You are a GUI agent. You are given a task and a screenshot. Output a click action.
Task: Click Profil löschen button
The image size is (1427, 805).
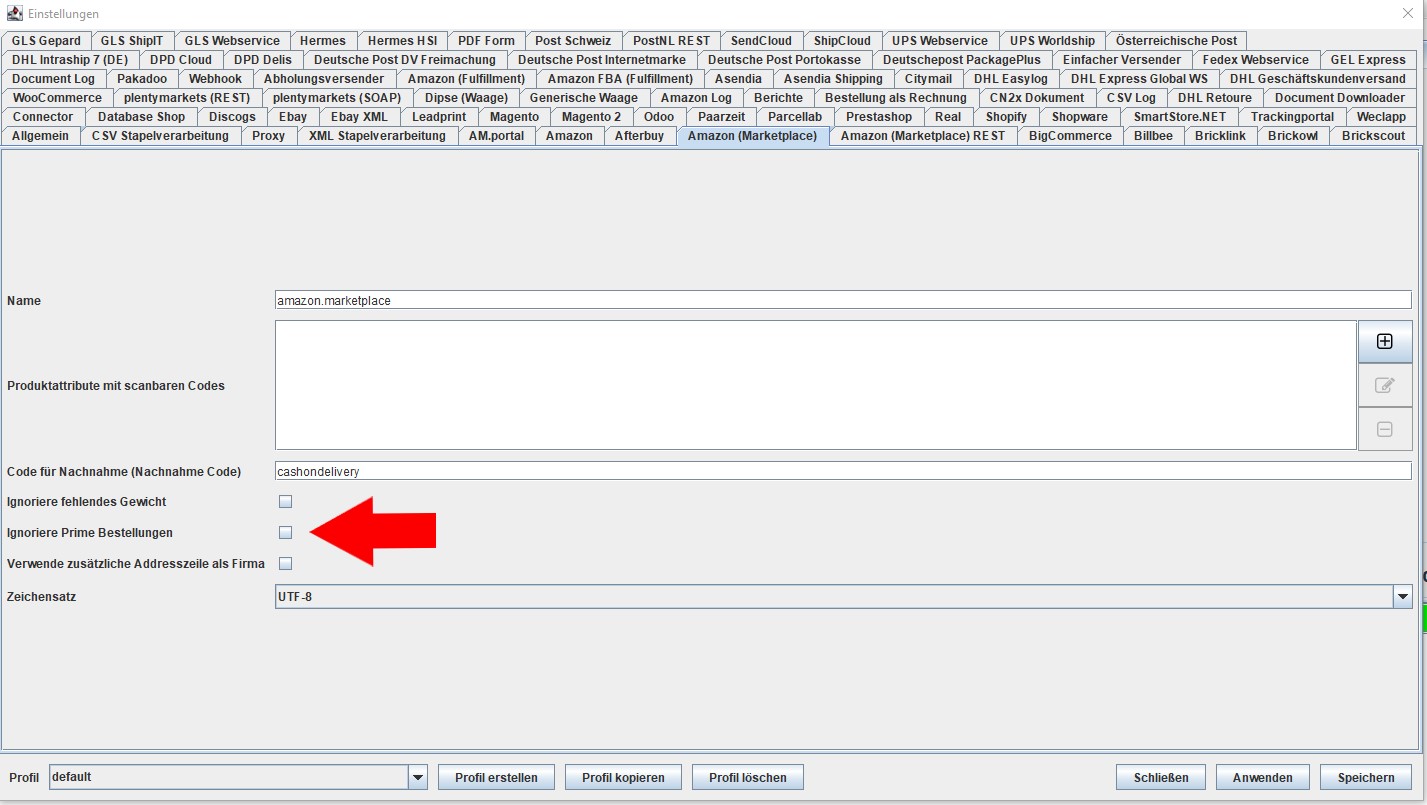748,777
